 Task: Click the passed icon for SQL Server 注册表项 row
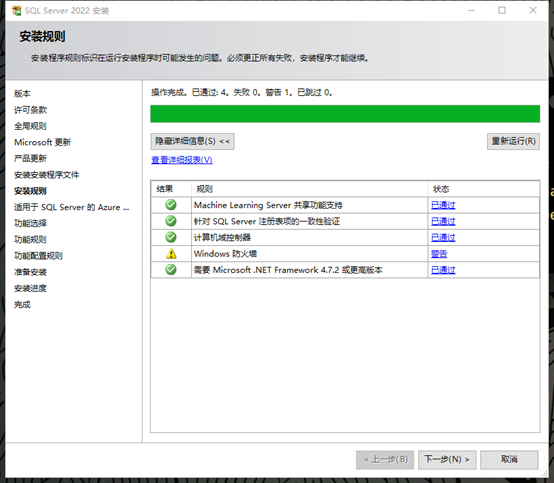point(171,221)
